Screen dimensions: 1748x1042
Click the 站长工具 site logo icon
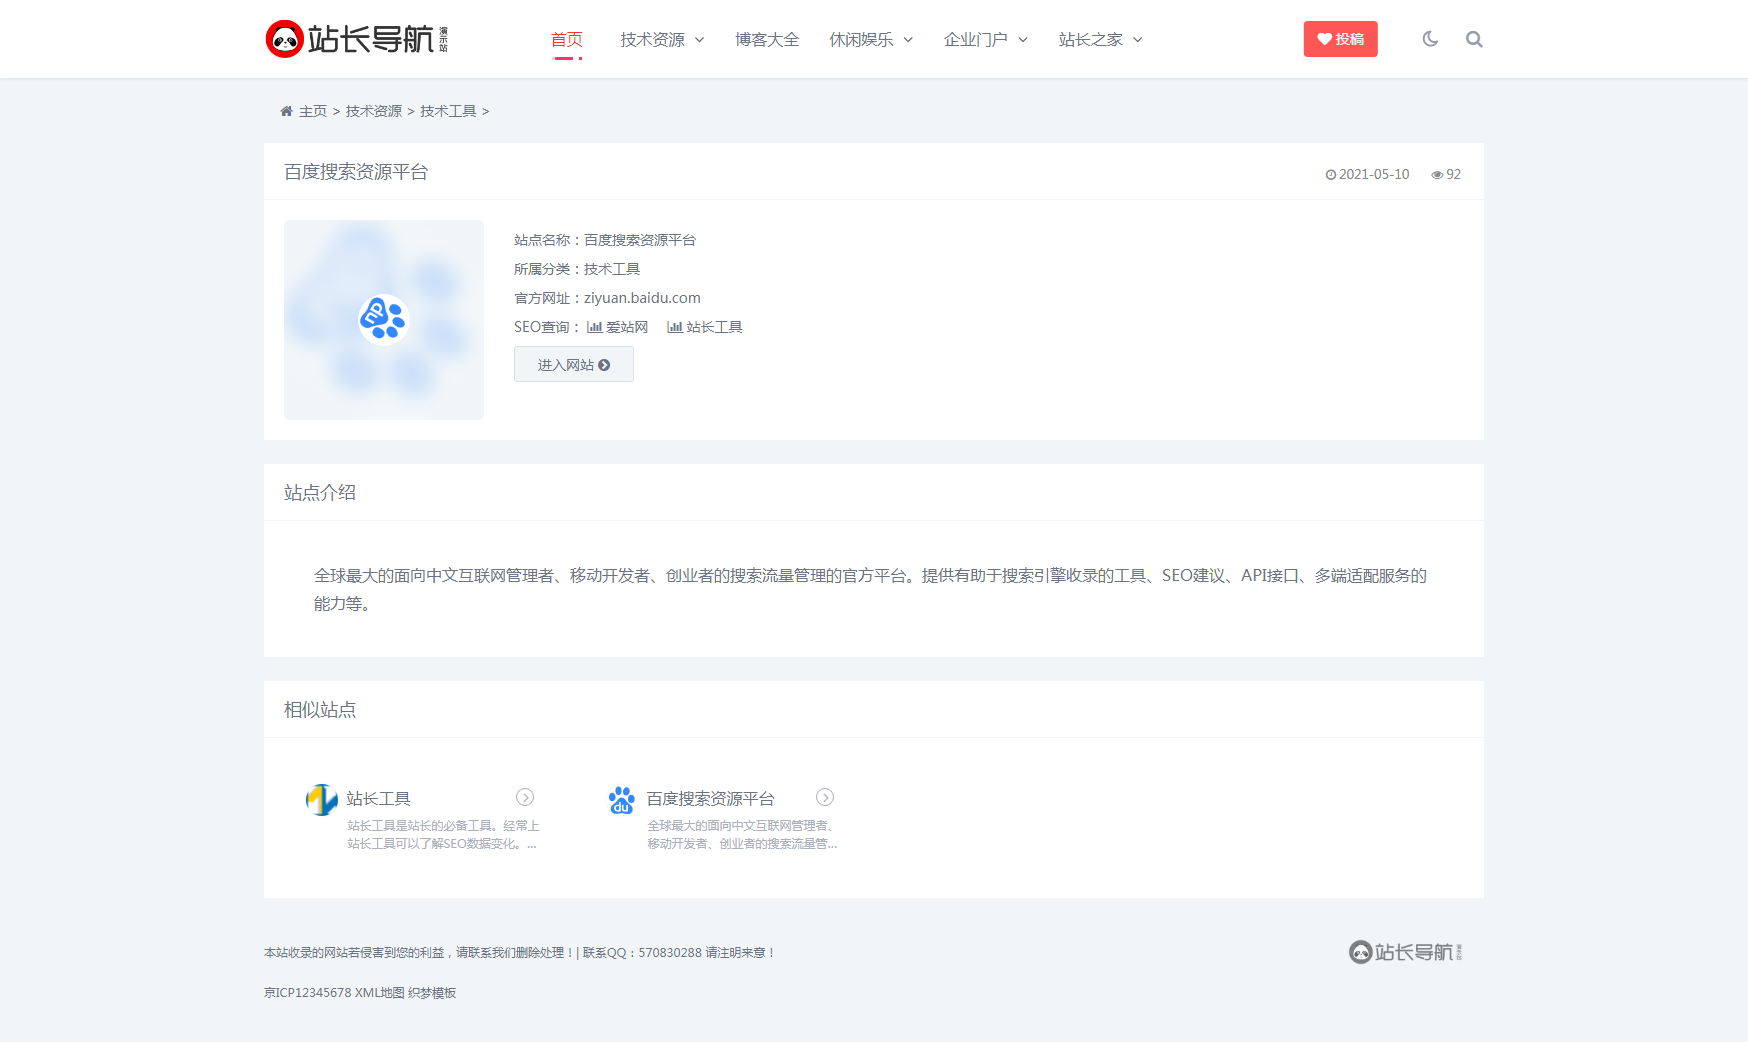[x=322, y=799]
